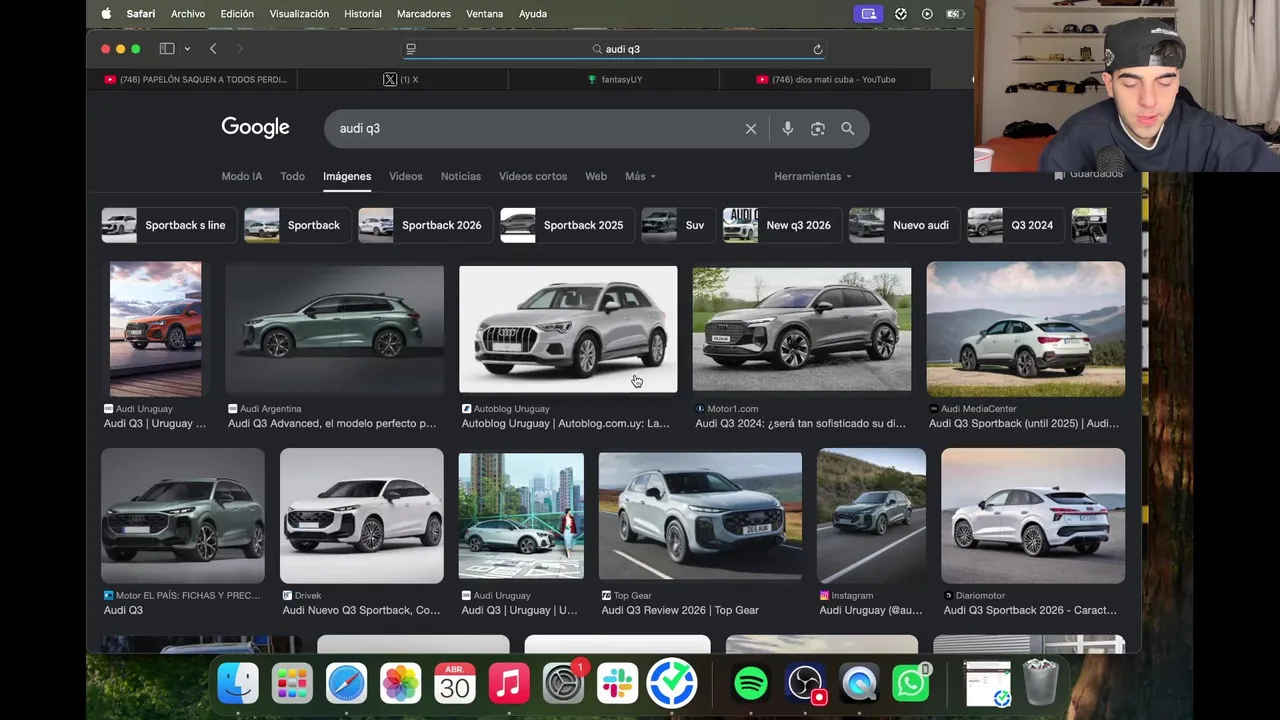Go back with Safari's back arrow
The image size is (1280, 720).
coord(213,49)
